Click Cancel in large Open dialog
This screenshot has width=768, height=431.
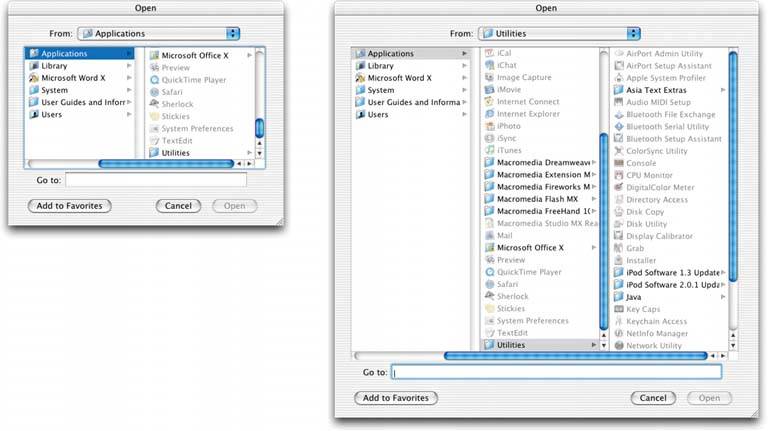[653, 398]
